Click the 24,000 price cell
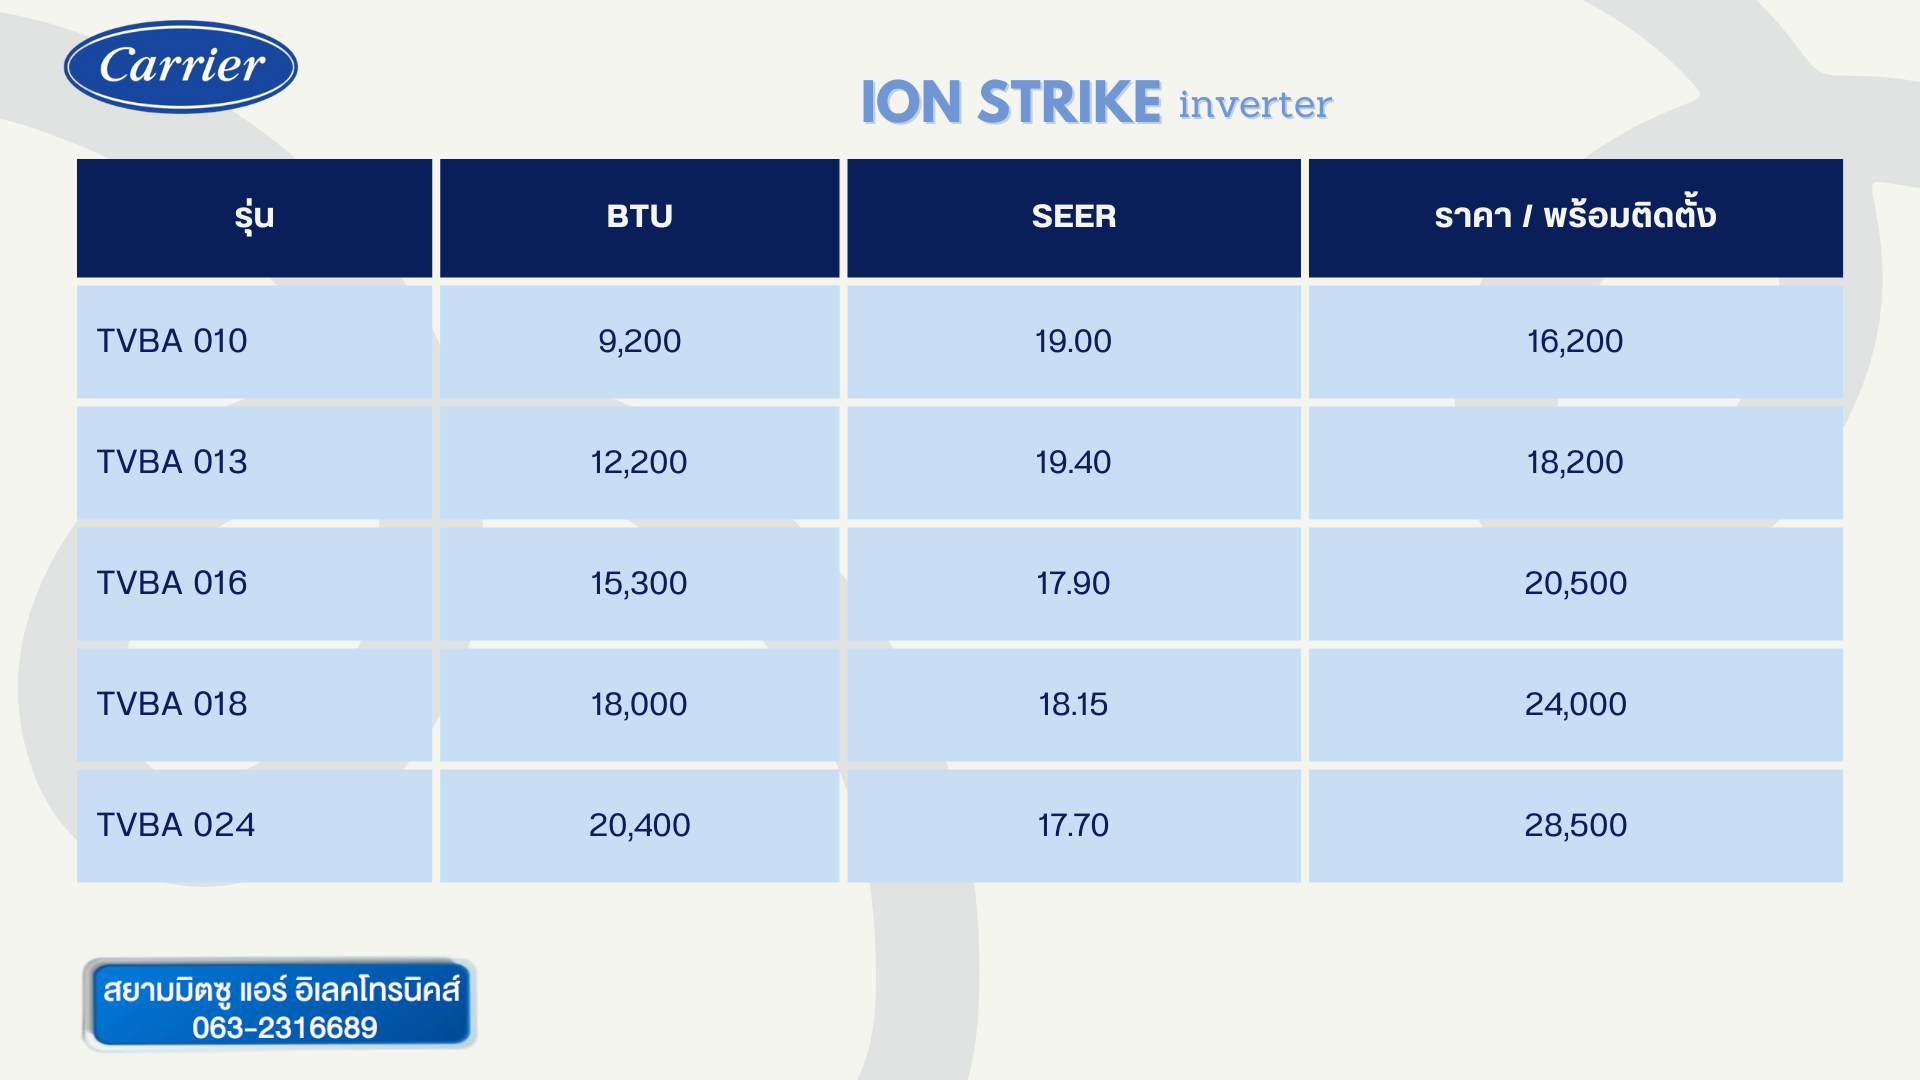The height and width of the screenshot is (1080, 1920). (x=1575, y=704)
